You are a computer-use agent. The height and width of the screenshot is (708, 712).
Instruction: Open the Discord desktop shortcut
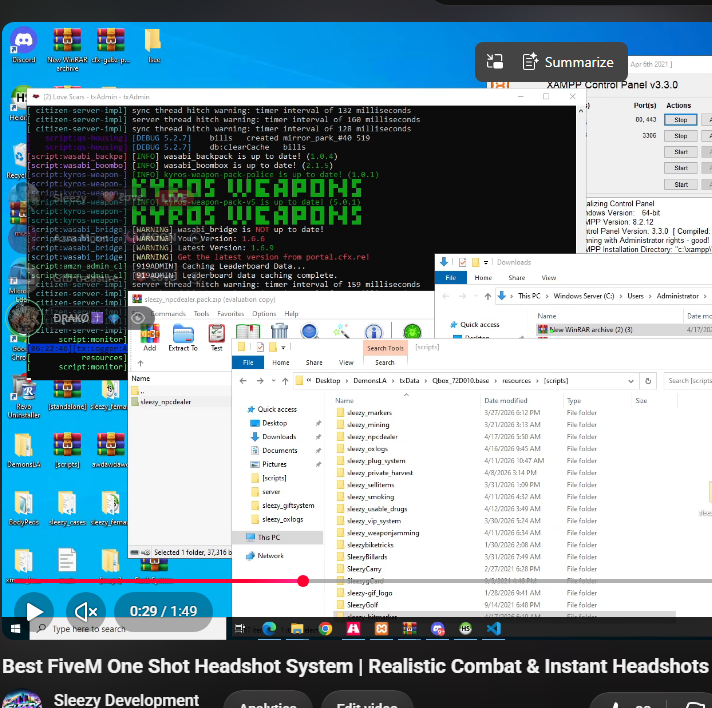click(24, 45)
